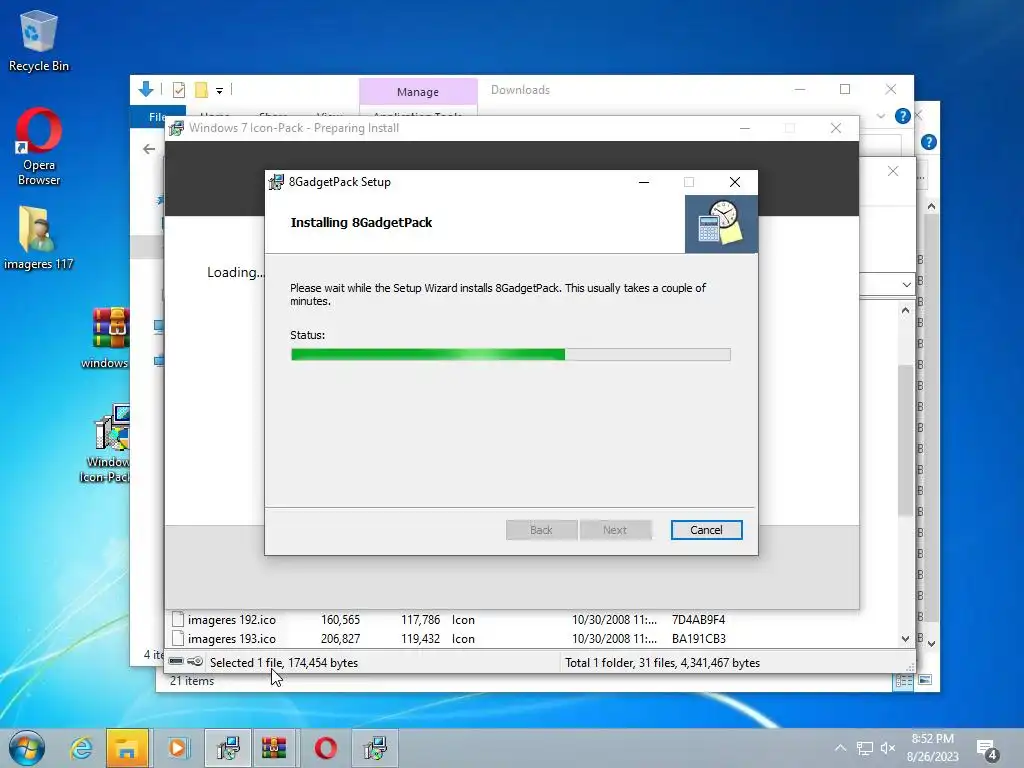Open the Manage tab in Explorer
This screenshot has height=768, width=1024.
pyautogui.click(x=418, y=91)
